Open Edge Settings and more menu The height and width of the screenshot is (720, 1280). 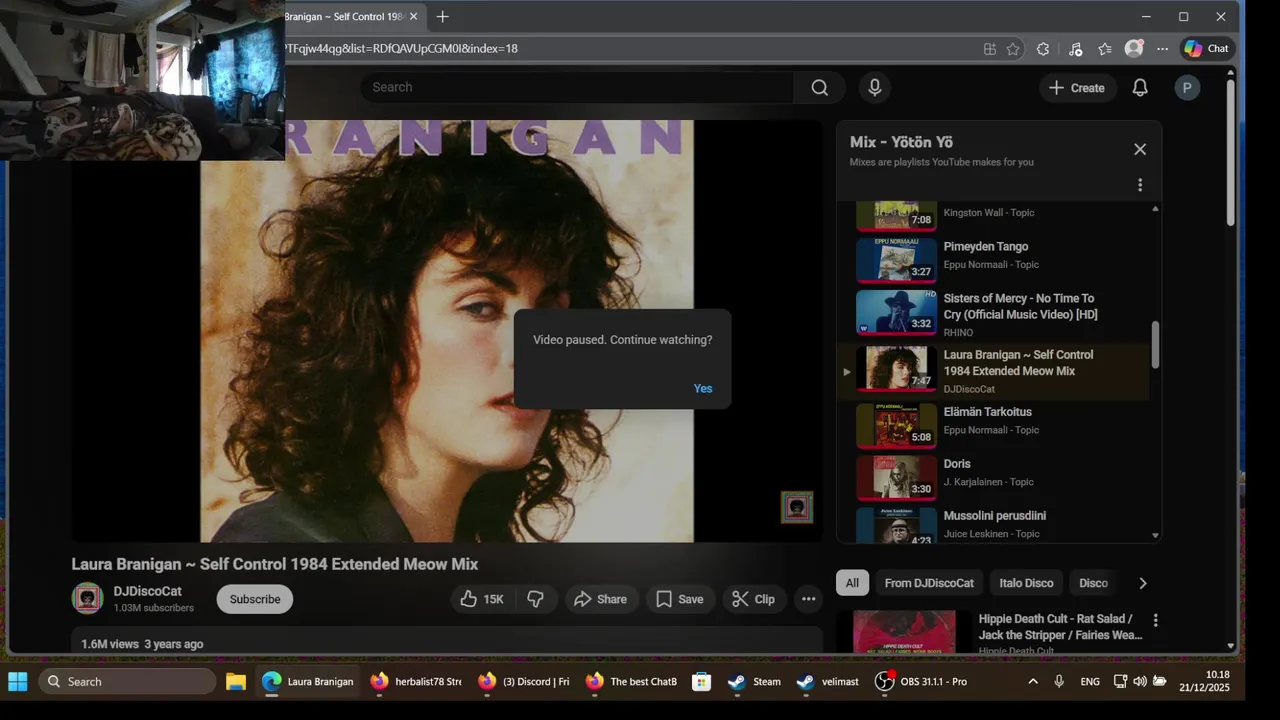click(x=1162, y=48)
